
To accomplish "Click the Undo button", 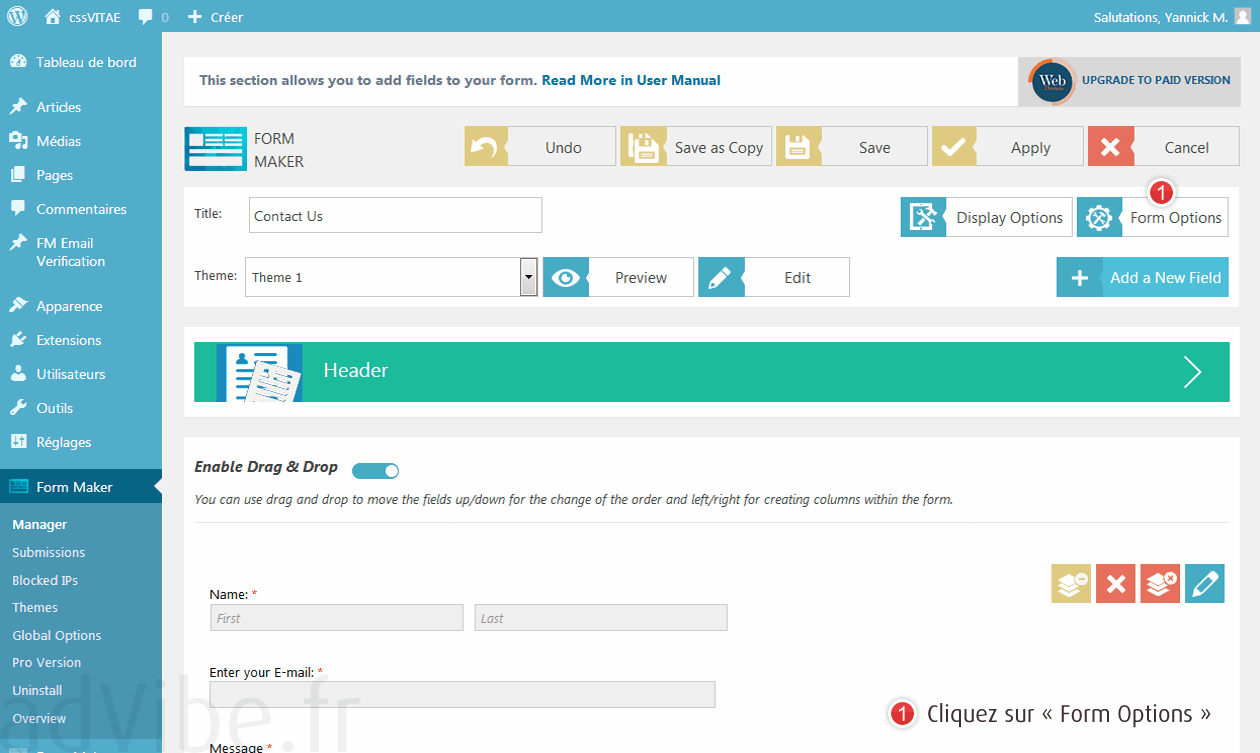I will click(x=540, y=147).
